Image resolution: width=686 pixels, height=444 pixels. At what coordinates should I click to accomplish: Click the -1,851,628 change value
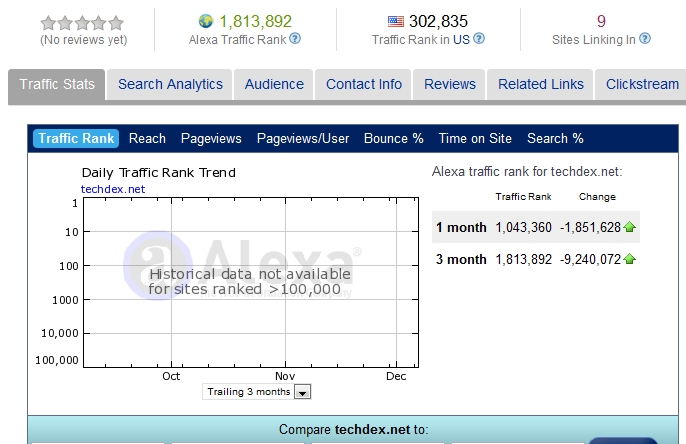coord(590,227)
